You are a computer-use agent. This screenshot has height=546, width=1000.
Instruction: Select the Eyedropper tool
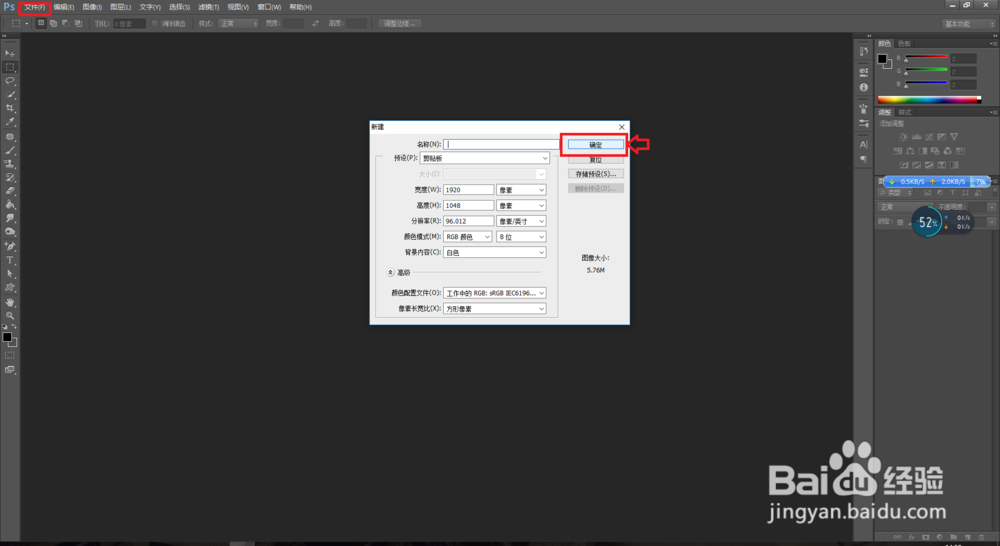[x=10, y=122]
